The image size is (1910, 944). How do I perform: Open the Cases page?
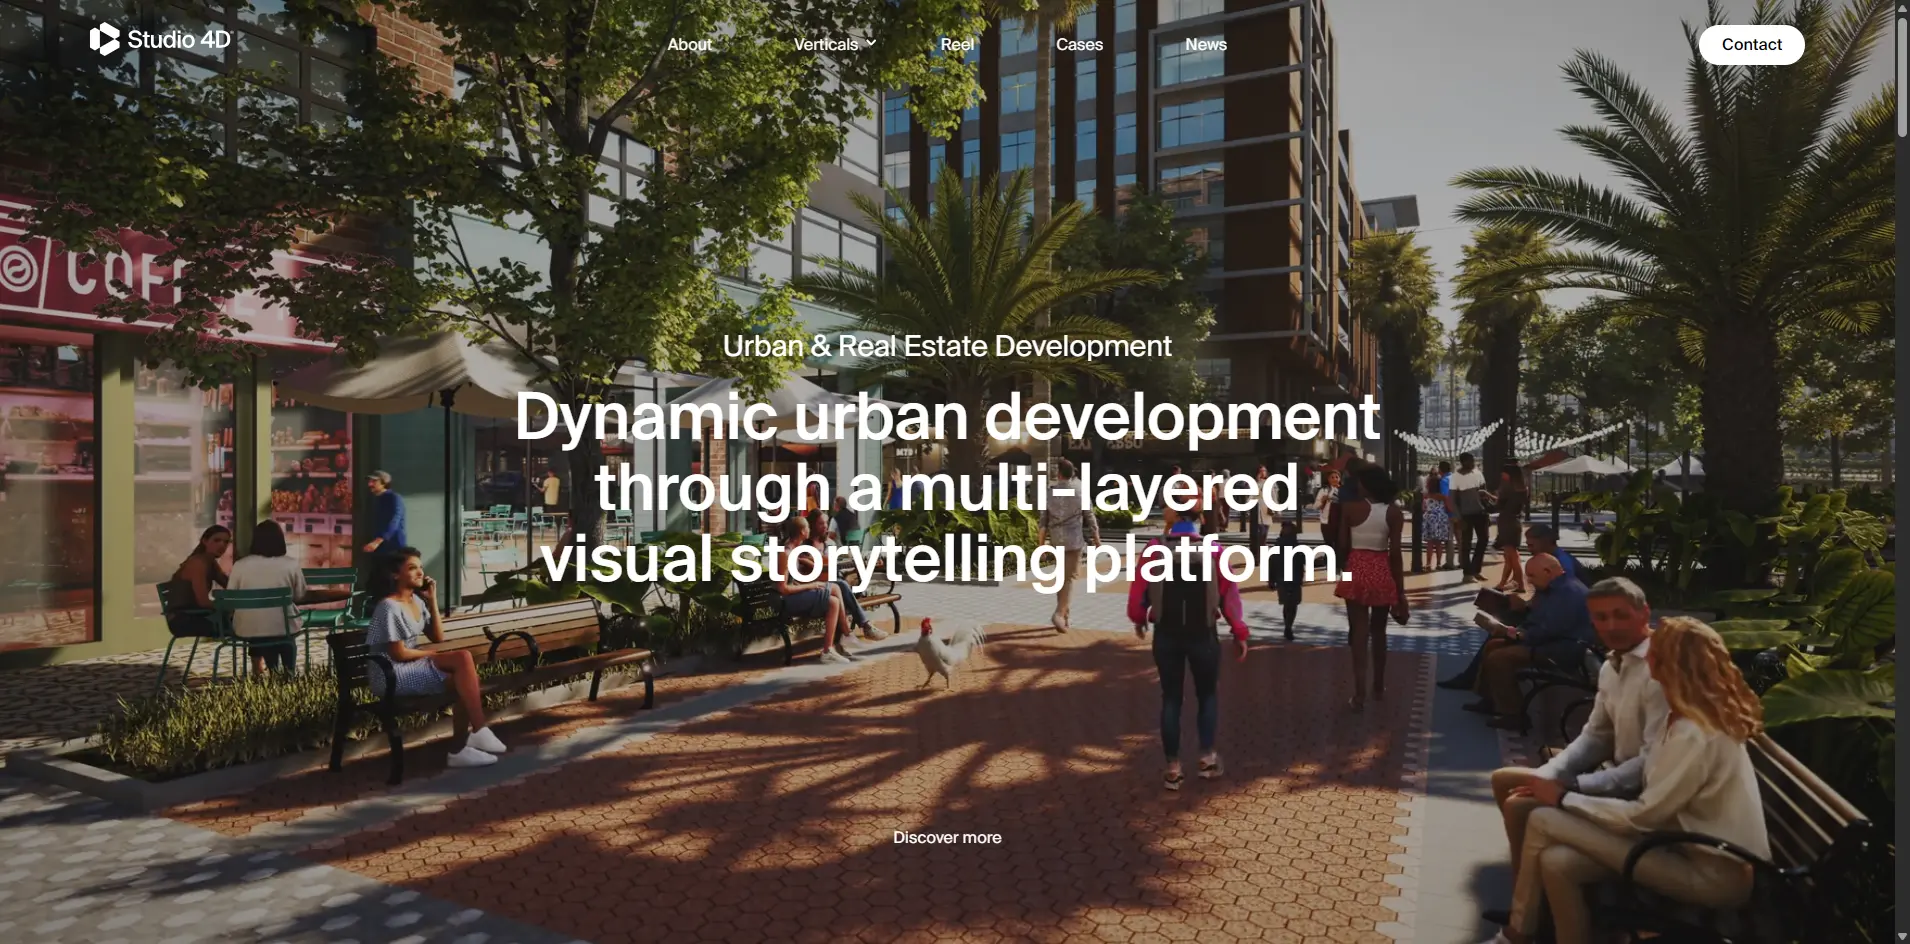tap(1079, 44)
